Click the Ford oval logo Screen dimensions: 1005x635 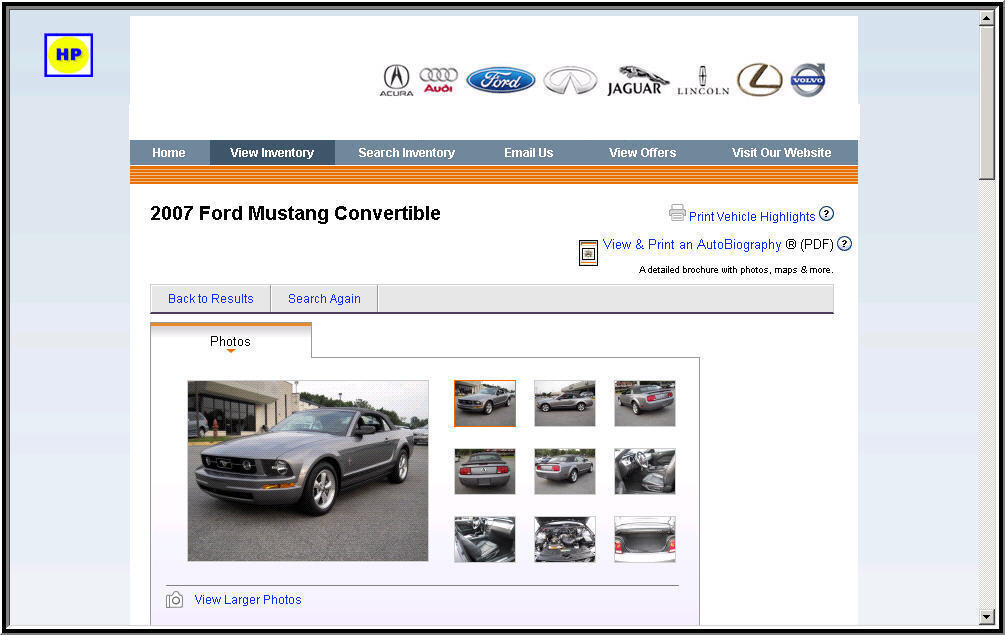point(501,80)
